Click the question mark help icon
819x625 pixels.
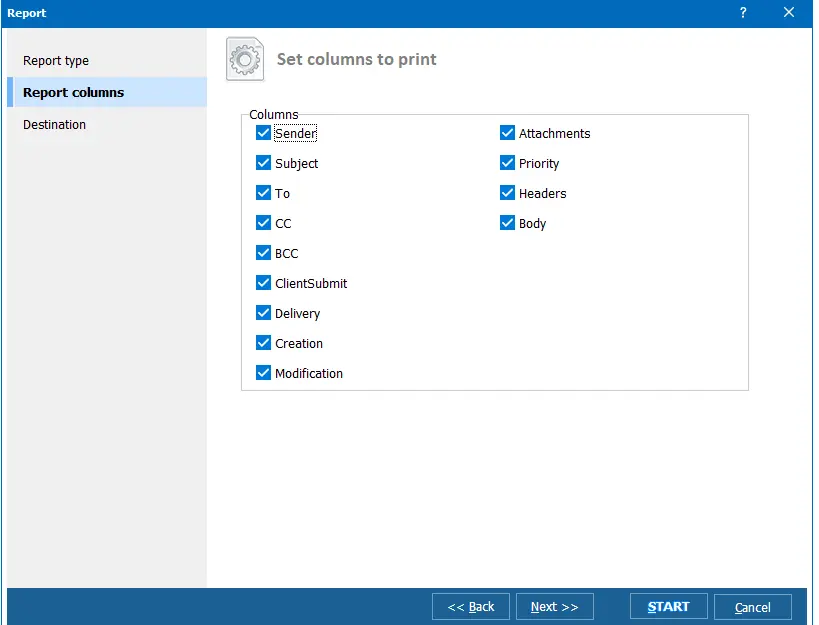(x=743, y=13)
